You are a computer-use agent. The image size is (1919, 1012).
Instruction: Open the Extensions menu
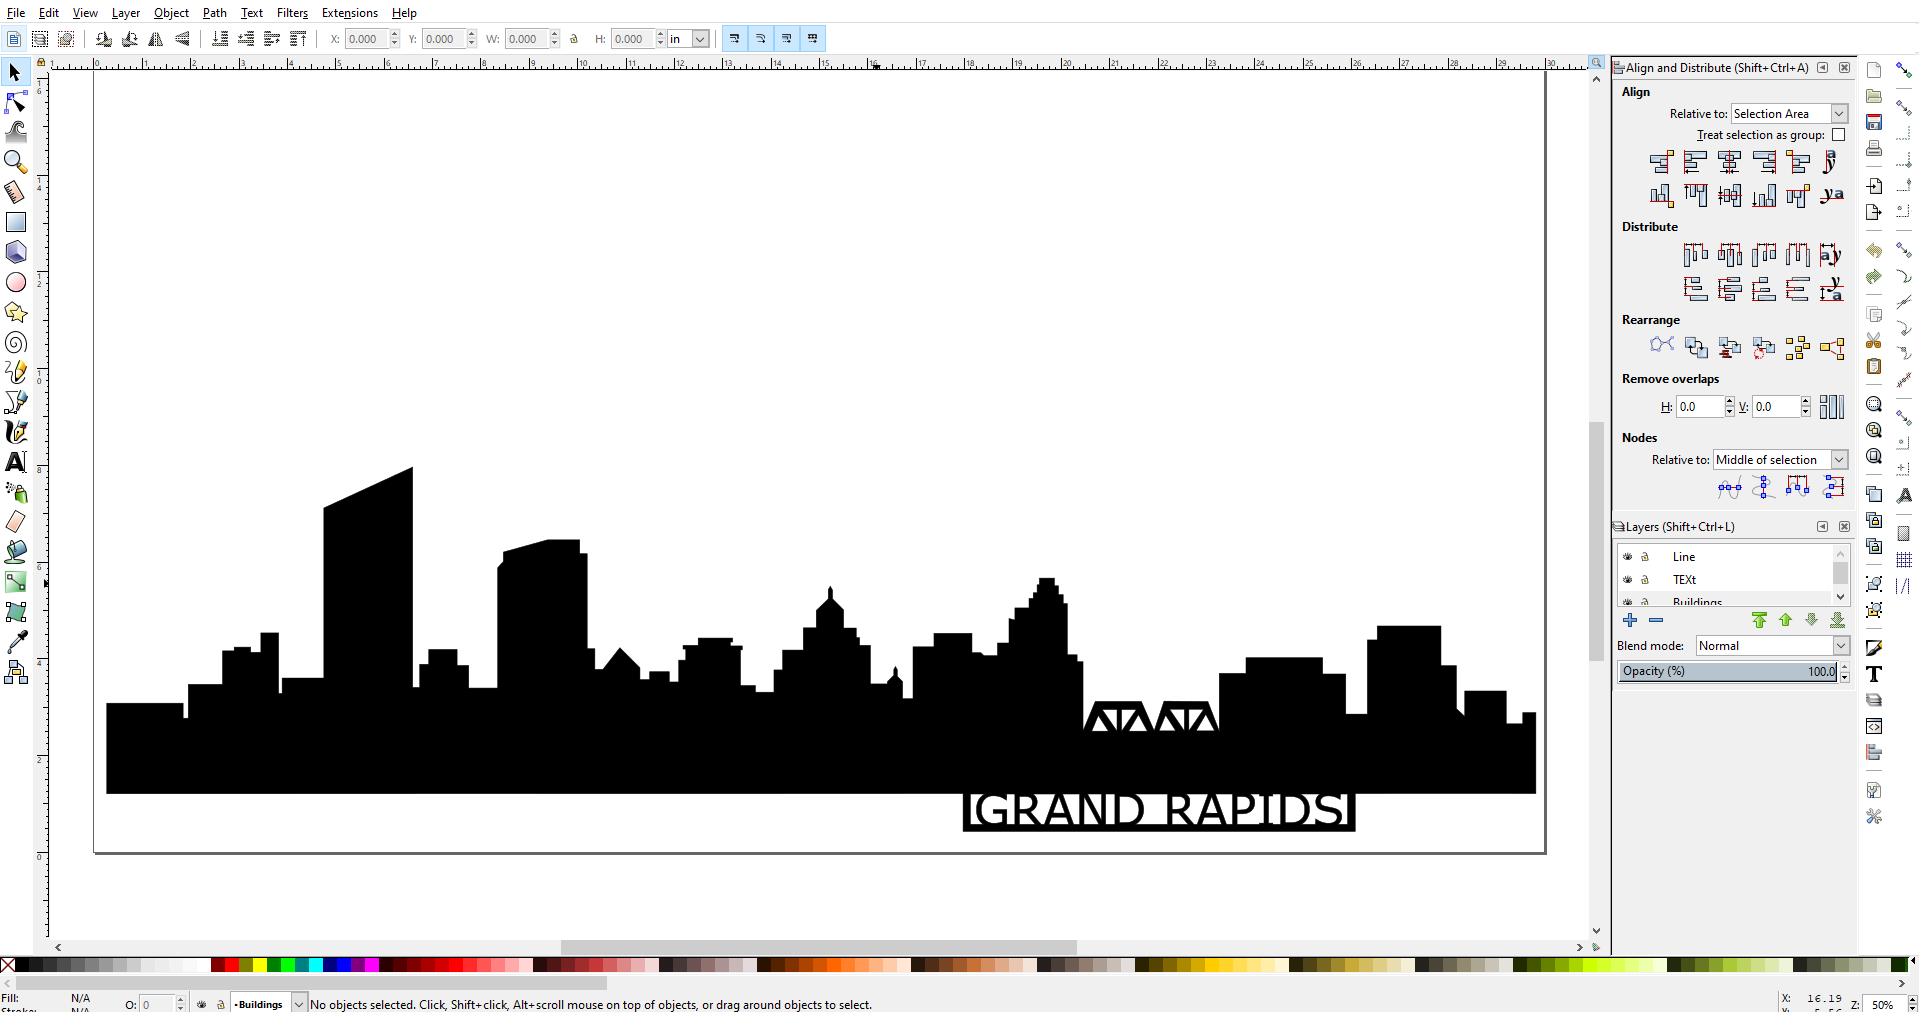click(349, 13)
